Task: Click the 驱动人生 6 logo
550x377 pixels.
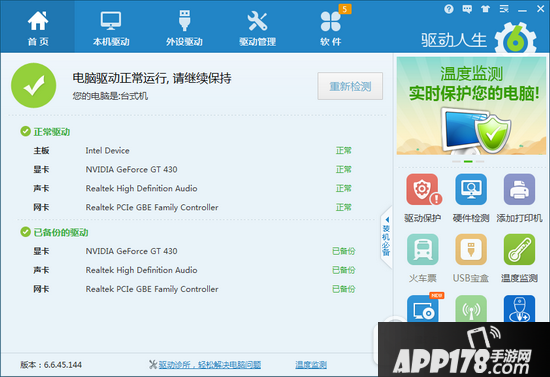Action: point(479,39)
